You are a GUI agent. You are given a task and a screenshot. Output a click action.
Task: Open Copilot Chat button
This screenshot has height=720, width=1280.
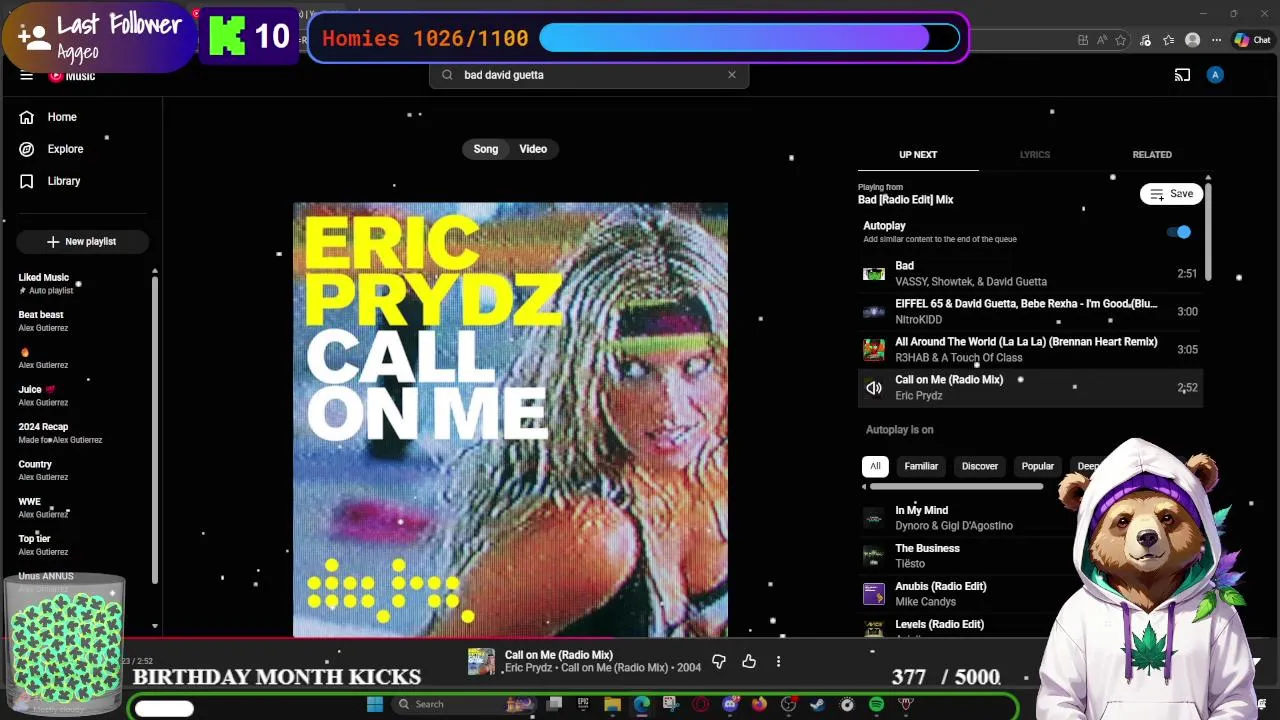pyautogui.click(x=1252, y=40)
